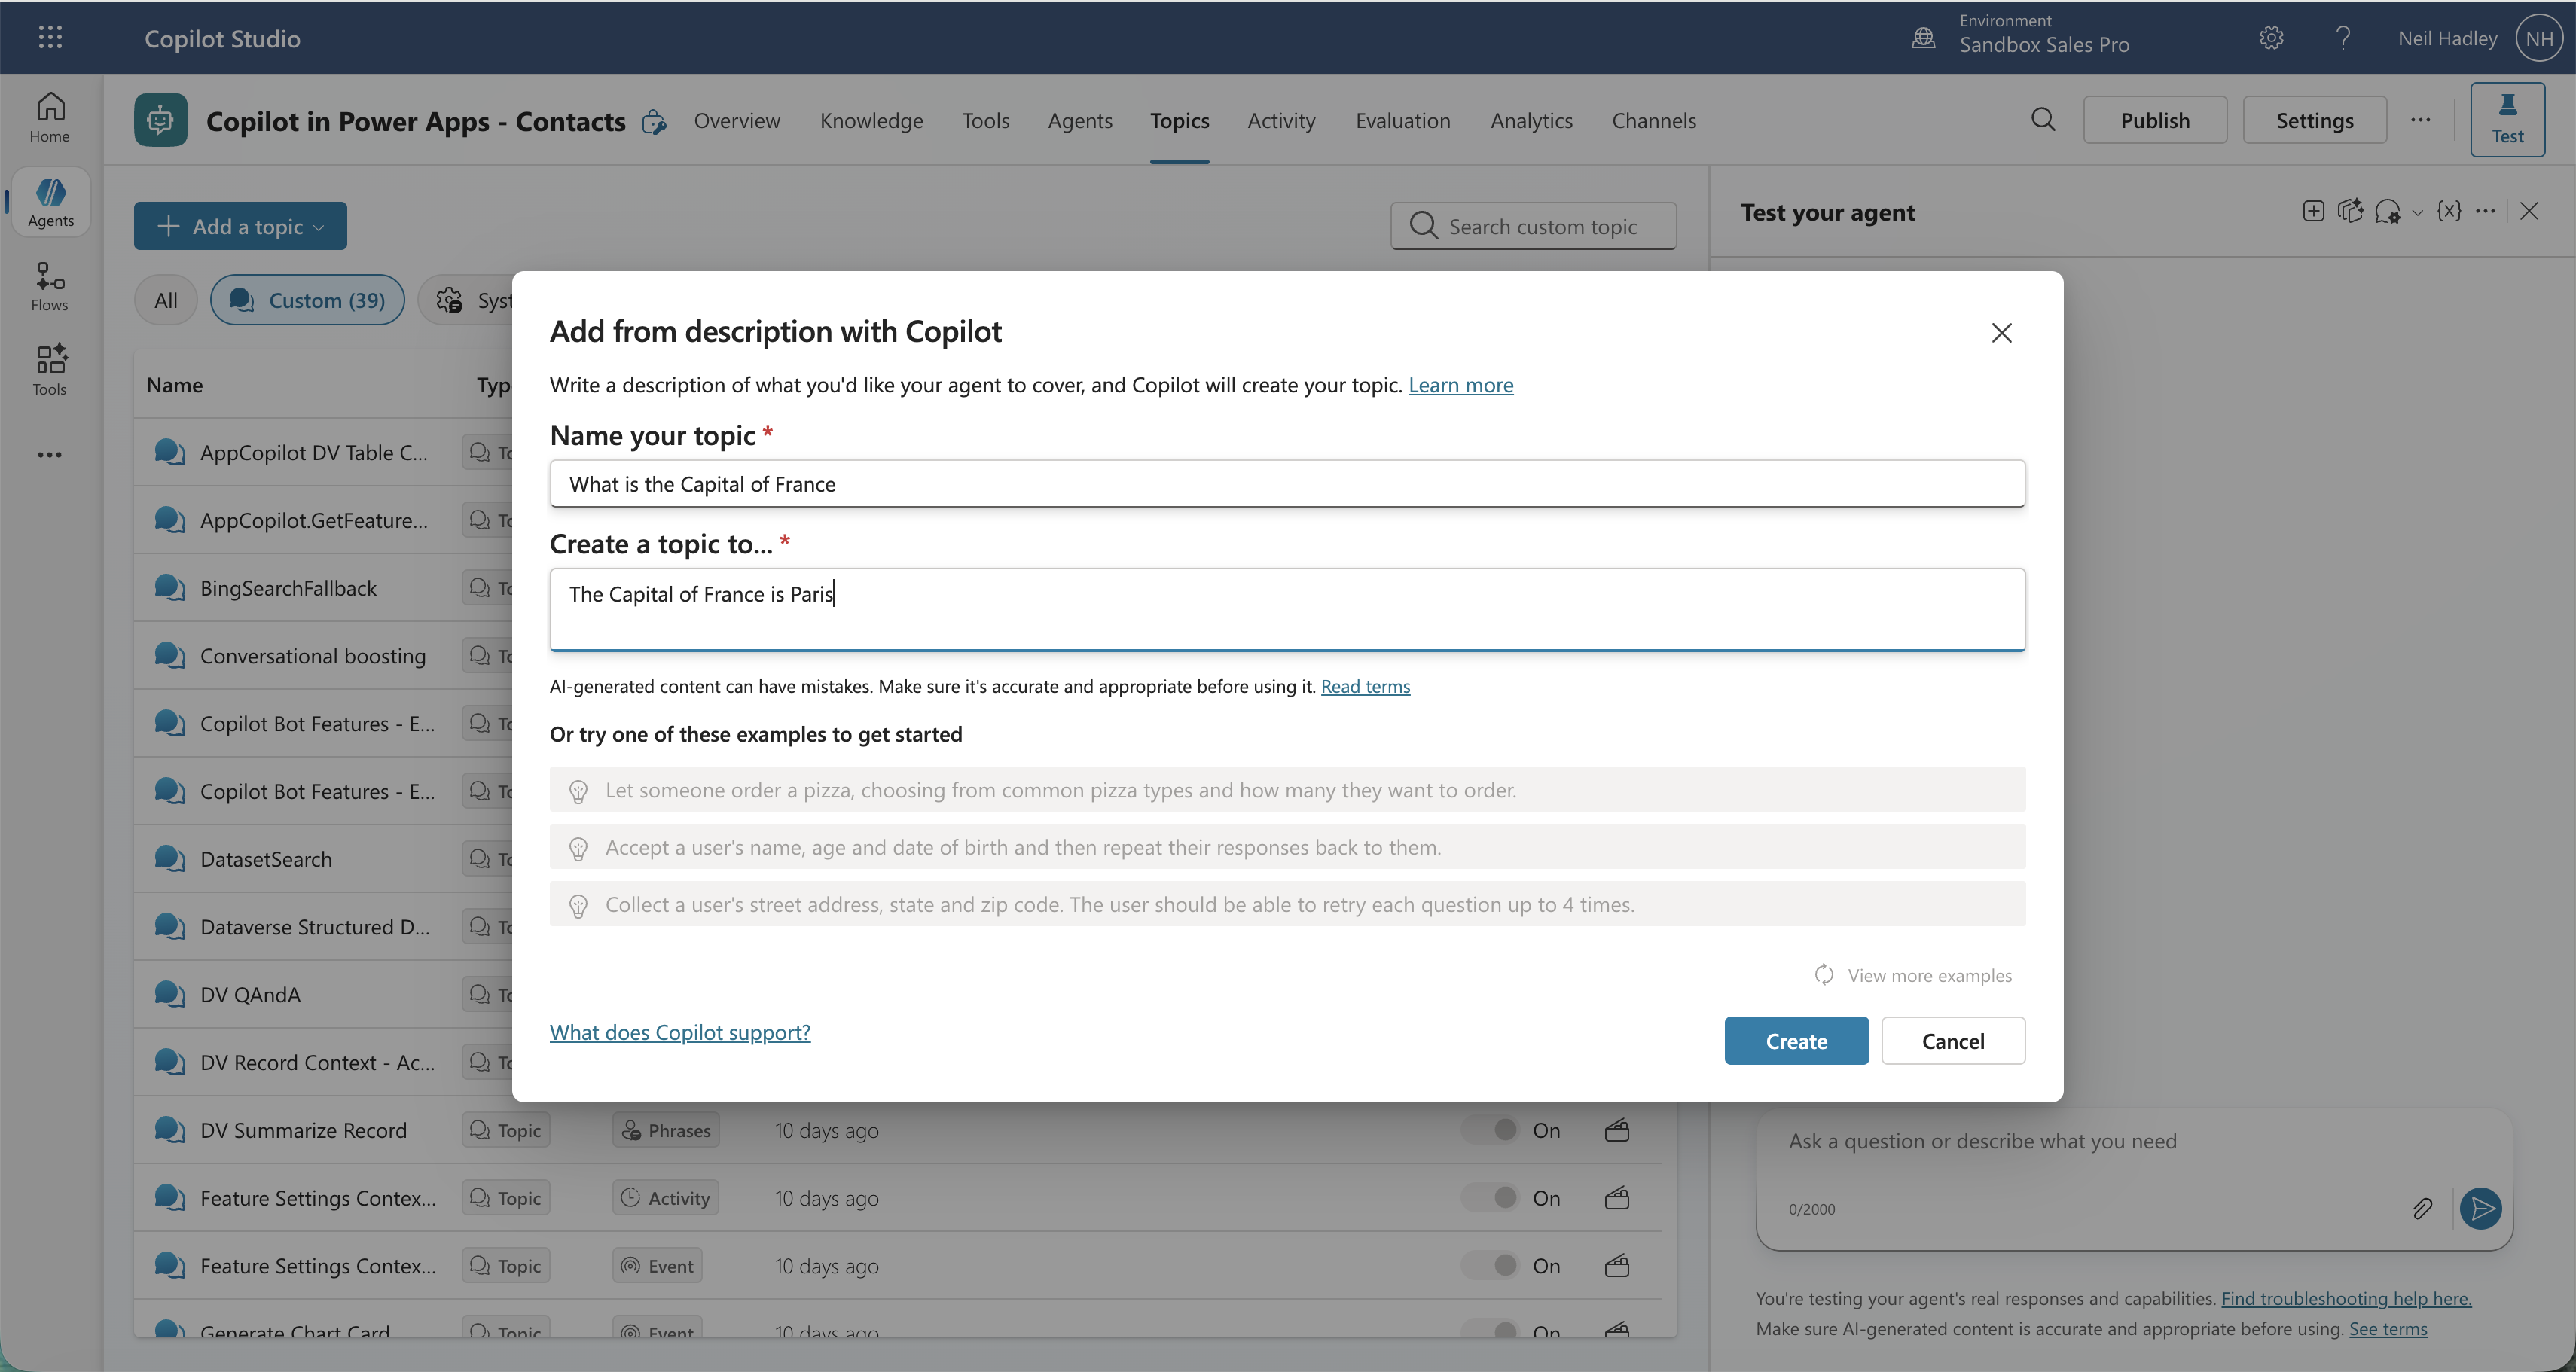2576x1372 pixels.
Task: Open the variables {x} icon
Action: click(2449, 211)
